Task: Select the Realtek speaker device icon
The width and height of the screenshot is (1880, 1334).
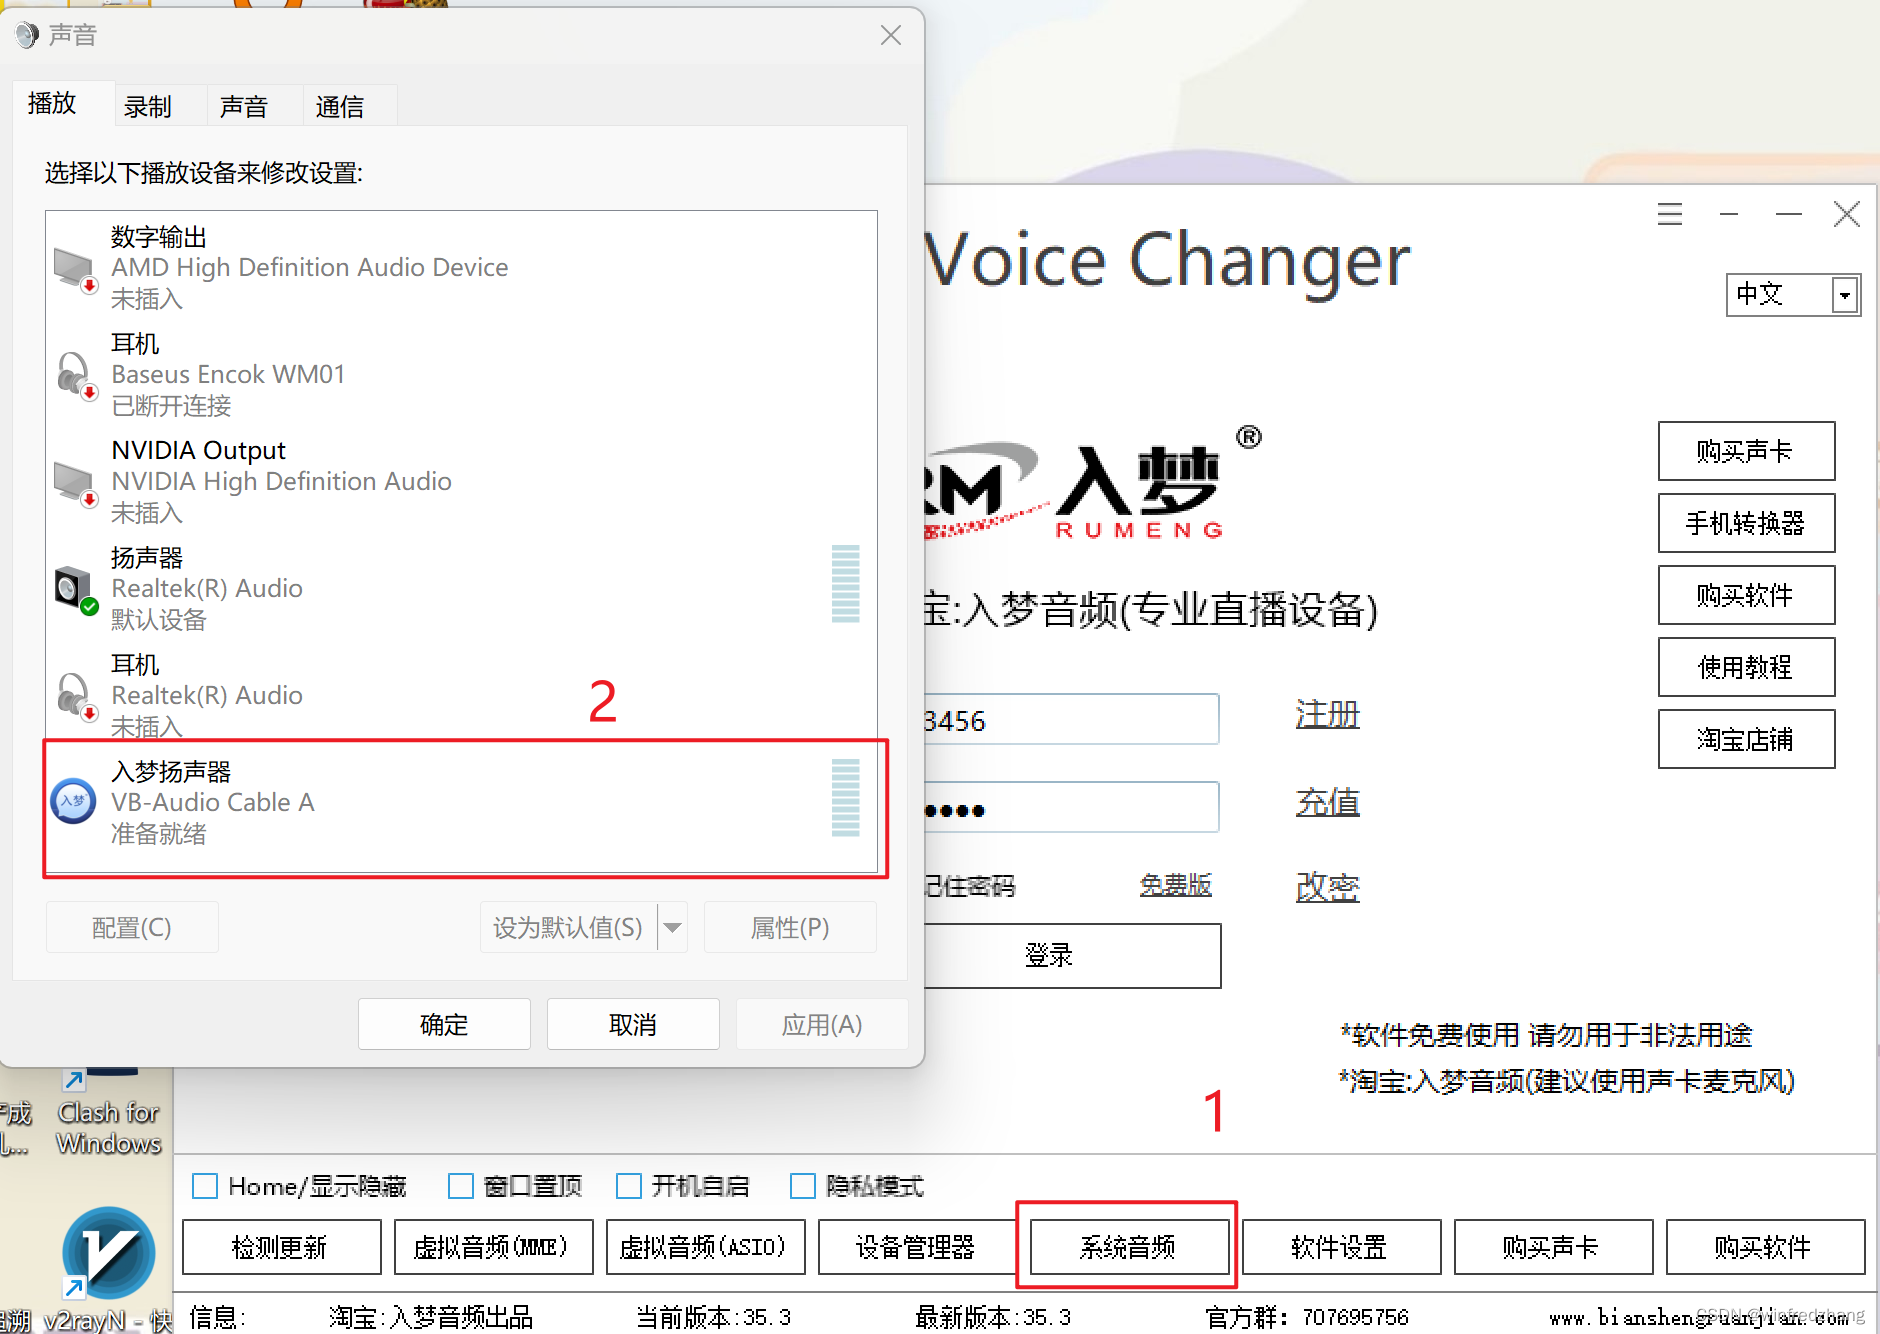Action: tap(75, 590)
